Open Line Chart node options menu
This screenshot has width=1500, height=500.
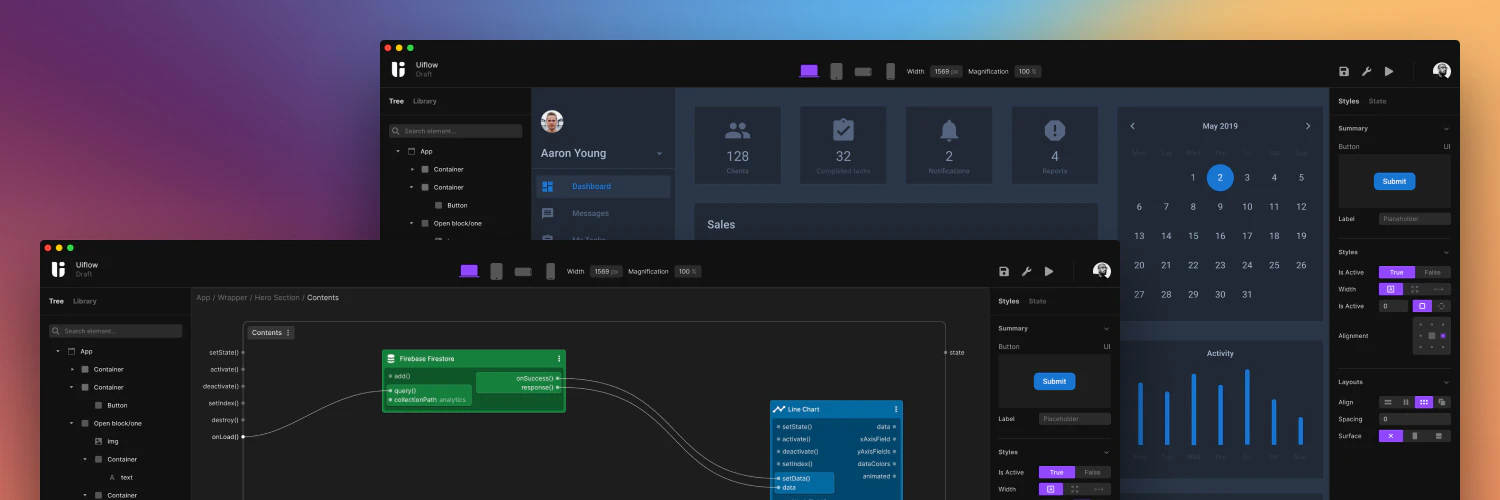tap(896, 409)
